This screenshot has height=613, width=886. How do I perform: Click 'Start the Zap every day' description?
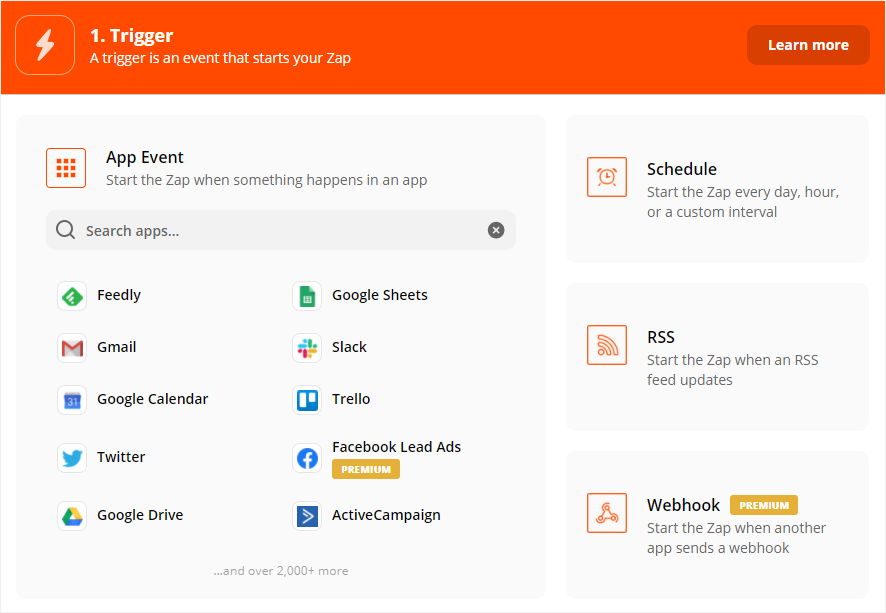tap(743, 202)
